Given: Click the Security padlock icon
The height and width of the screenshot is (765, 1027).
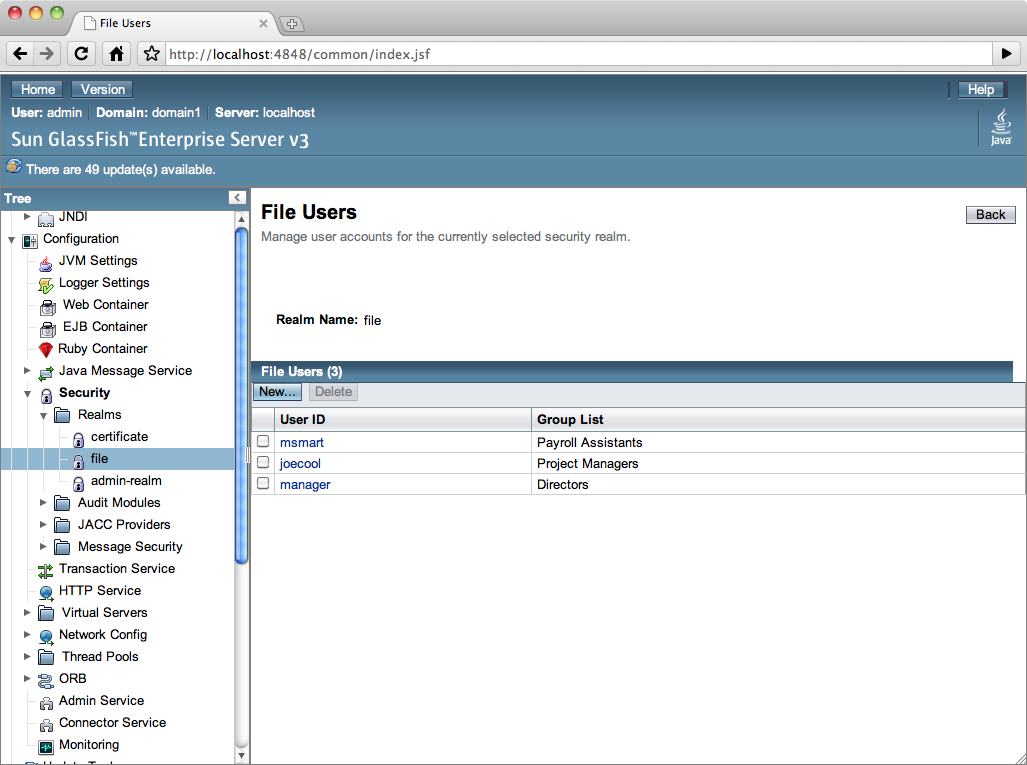Looking at the screenshot, I should (x=47, y=395).
